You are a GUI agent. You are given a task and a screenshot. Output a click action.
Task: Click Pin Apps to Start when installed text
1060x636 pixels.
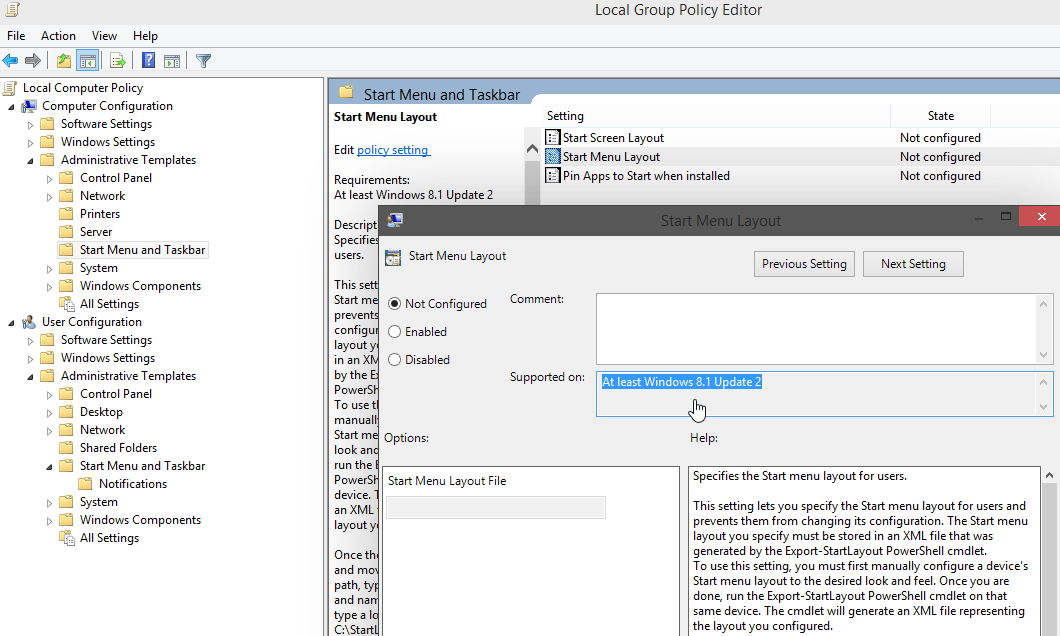point(646,176)
